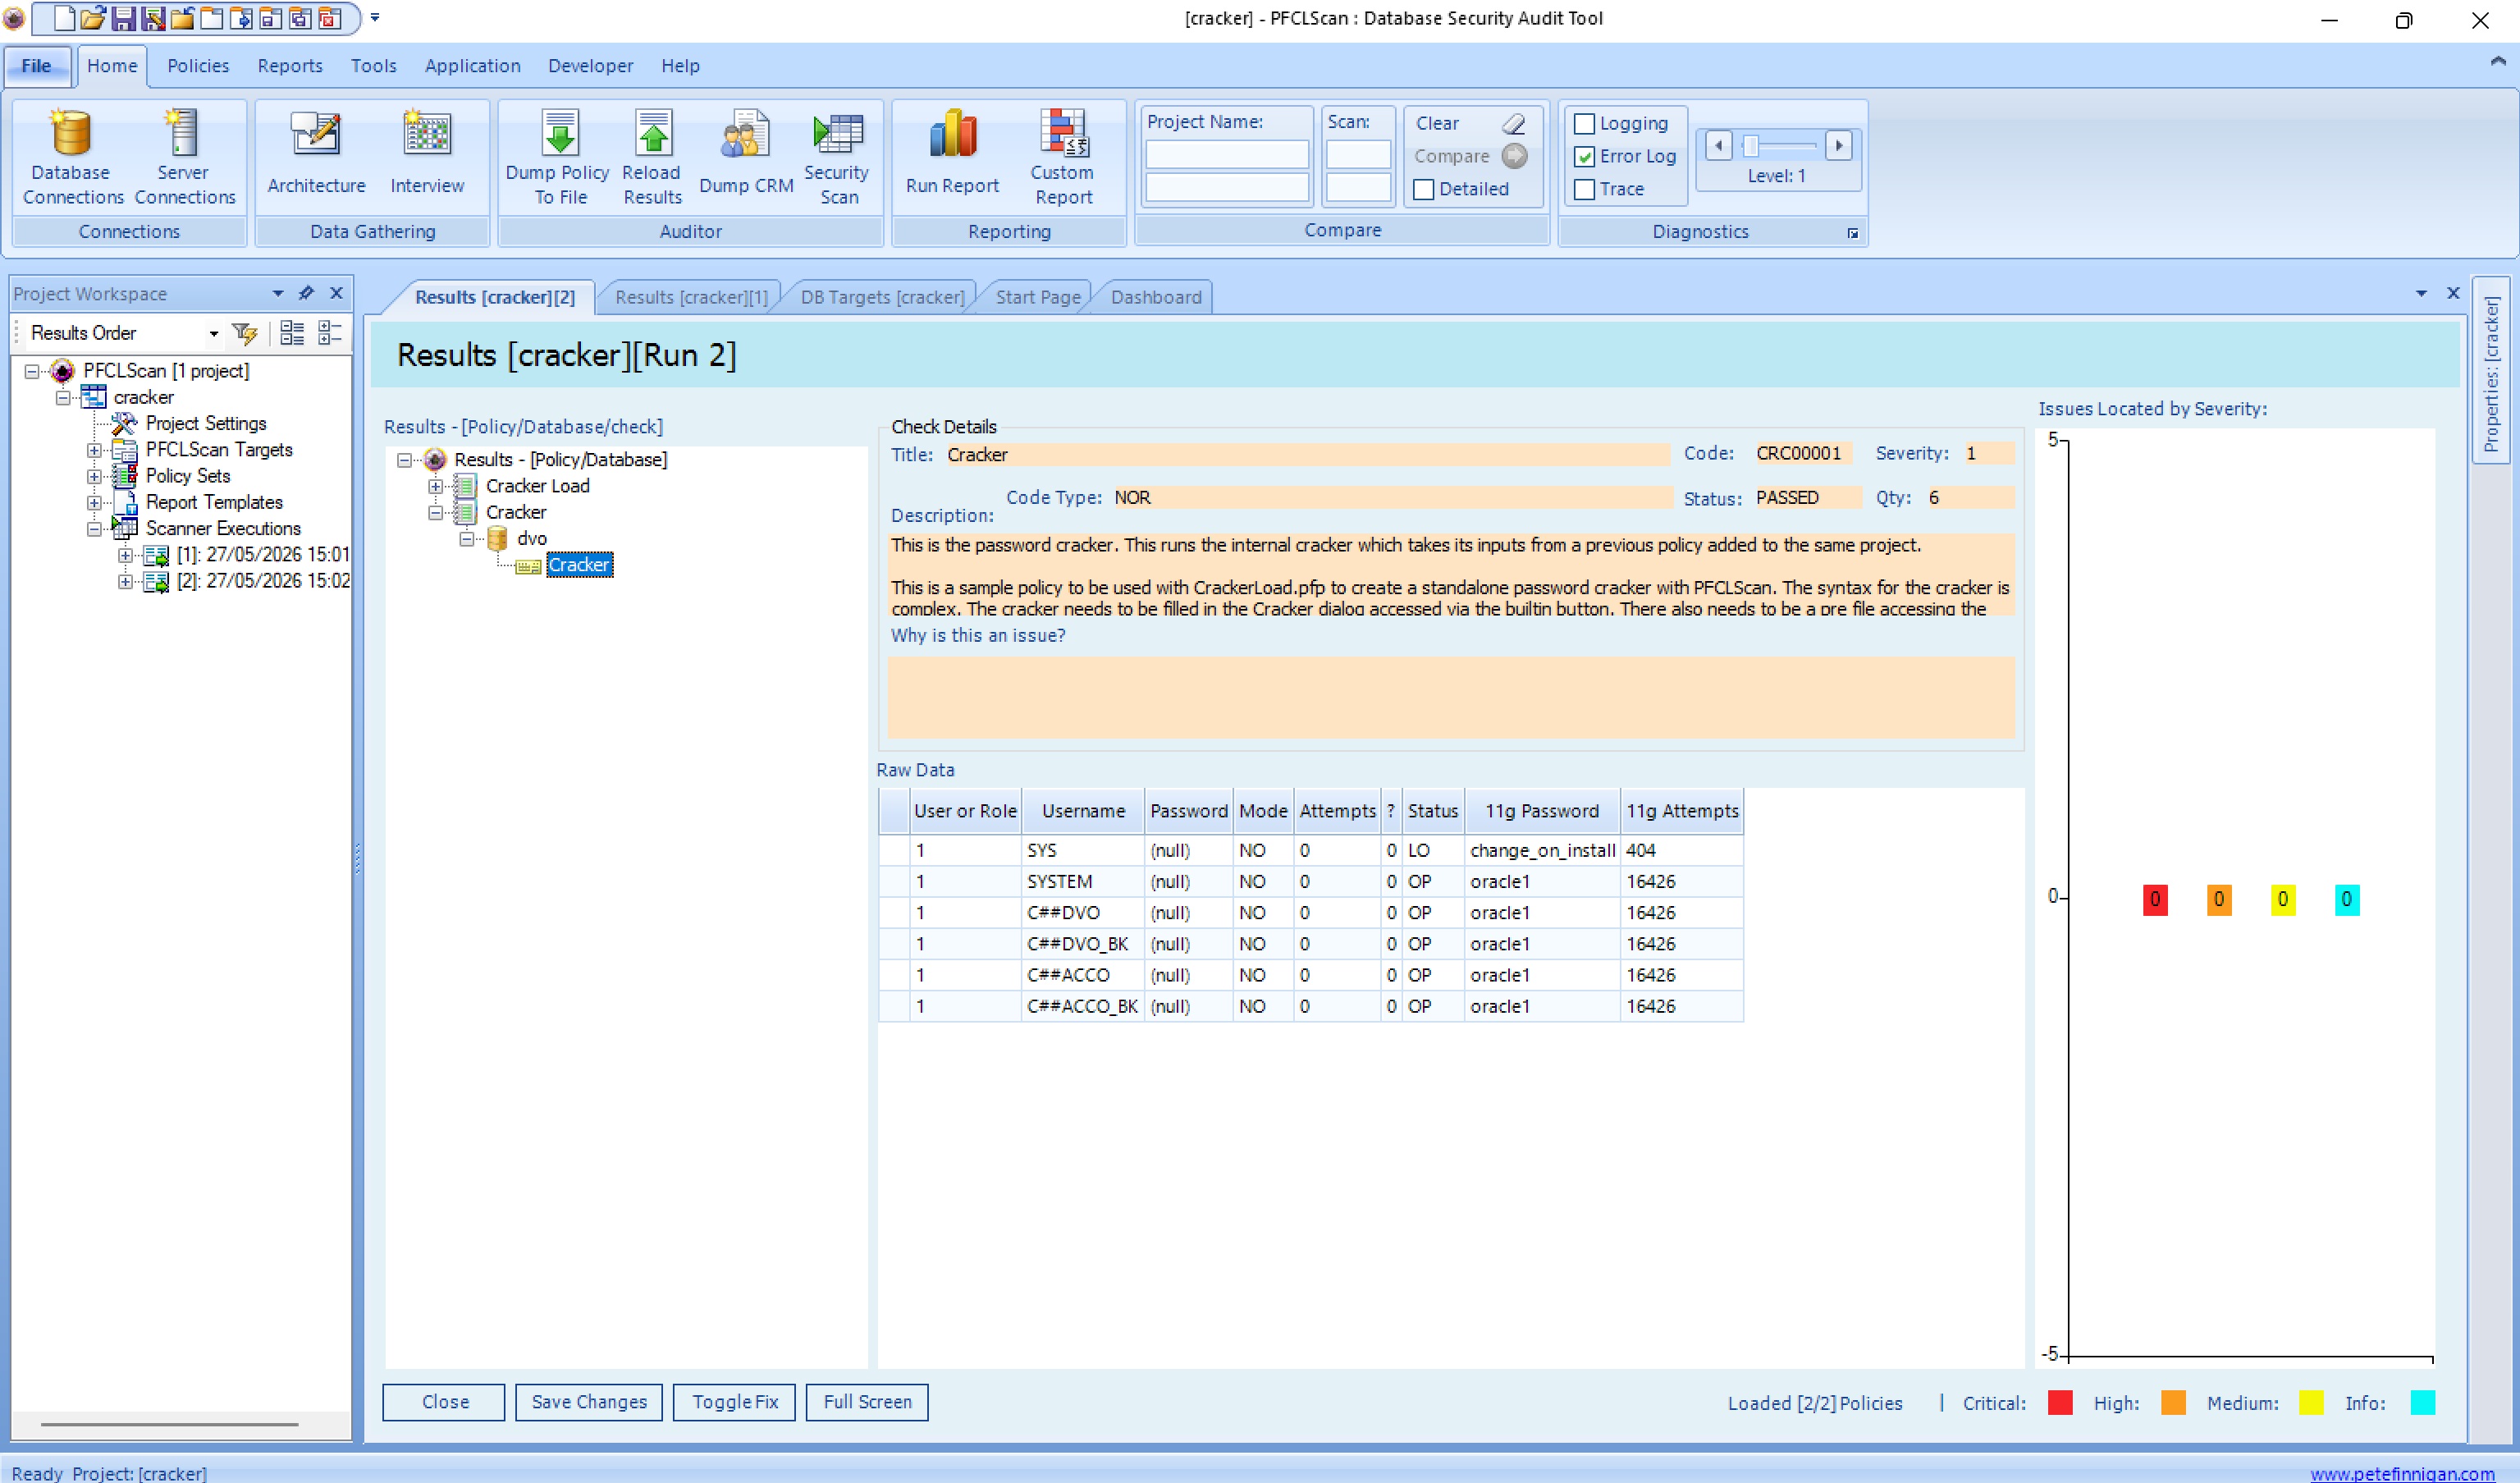Click the filter with lightning icon
Viewport: 2520px width, 1483px height.
click(x=245, y=333)
